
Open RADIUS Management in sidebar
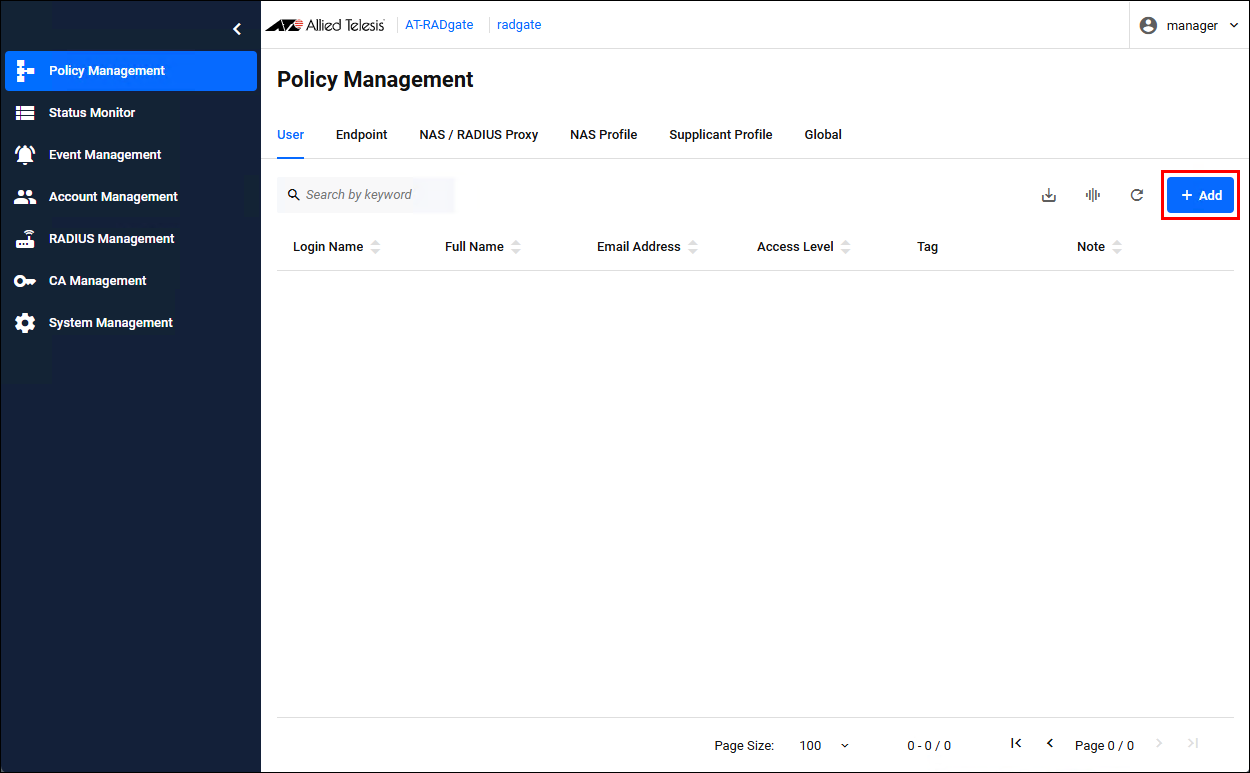click(x=130, y=239)
